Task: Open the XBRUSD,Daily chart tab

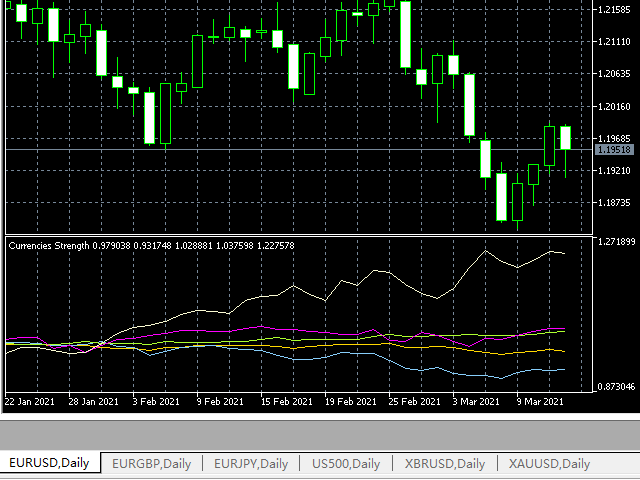Action: coord(445,463)
